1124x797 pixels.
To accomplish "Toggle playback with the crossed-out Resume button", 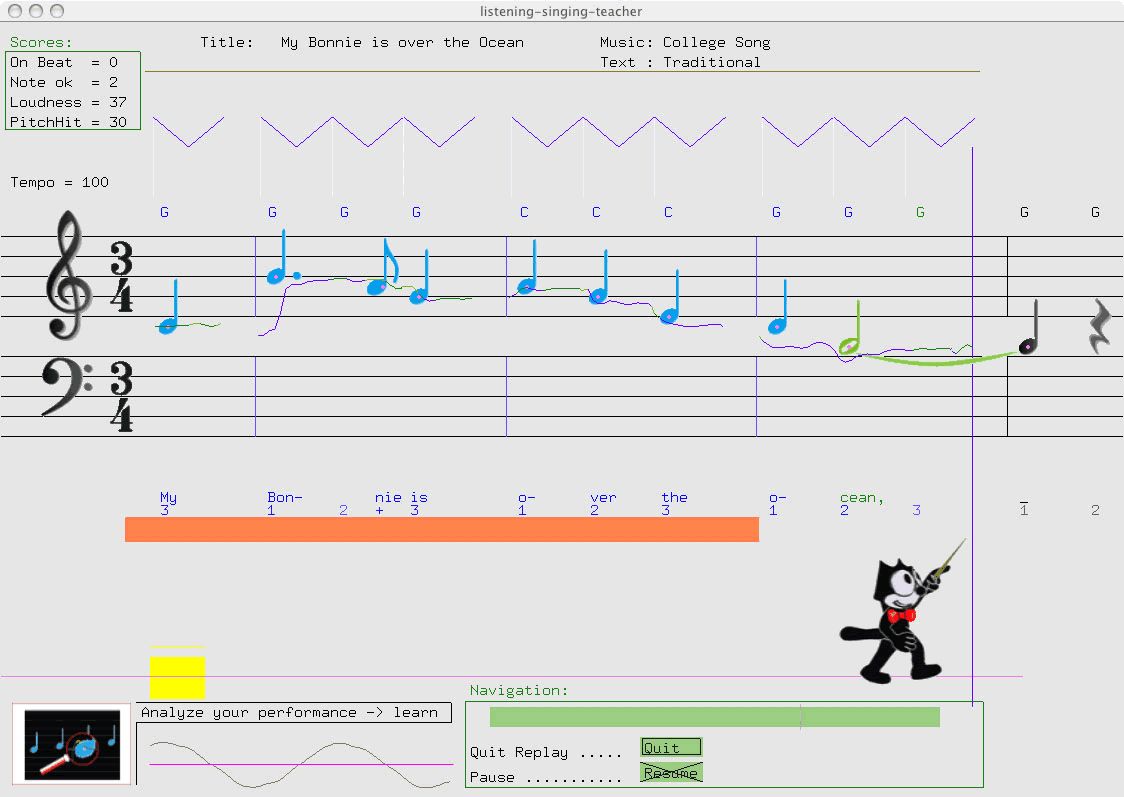I will coord(670,771).
